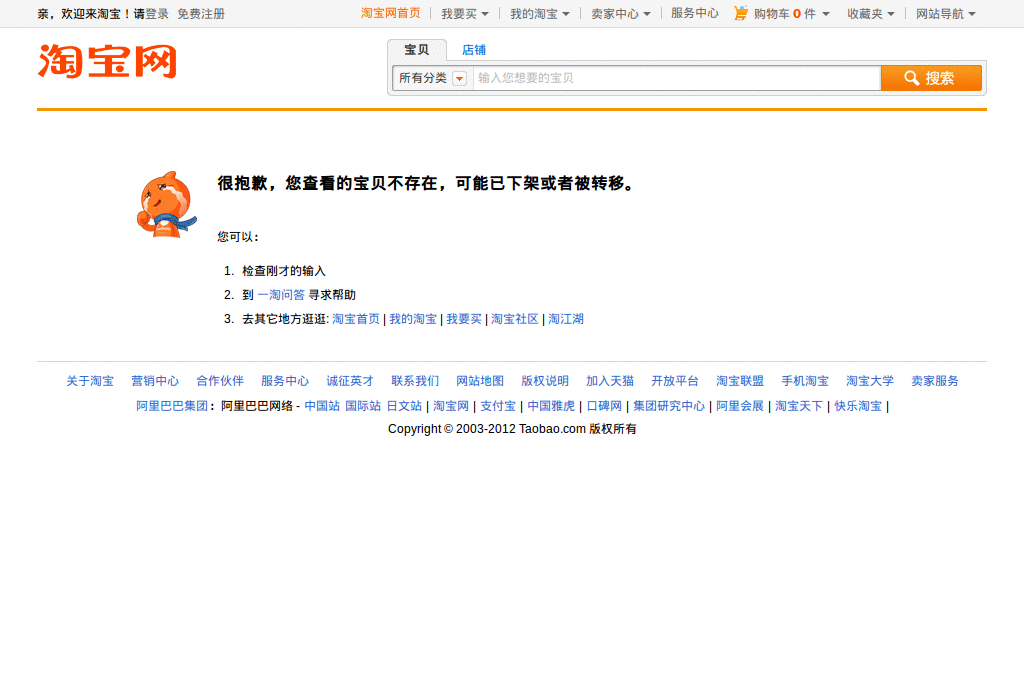
Task: Open 淘宝联盟 footer link
Action: pyautogui.click(x=740, y=381)
